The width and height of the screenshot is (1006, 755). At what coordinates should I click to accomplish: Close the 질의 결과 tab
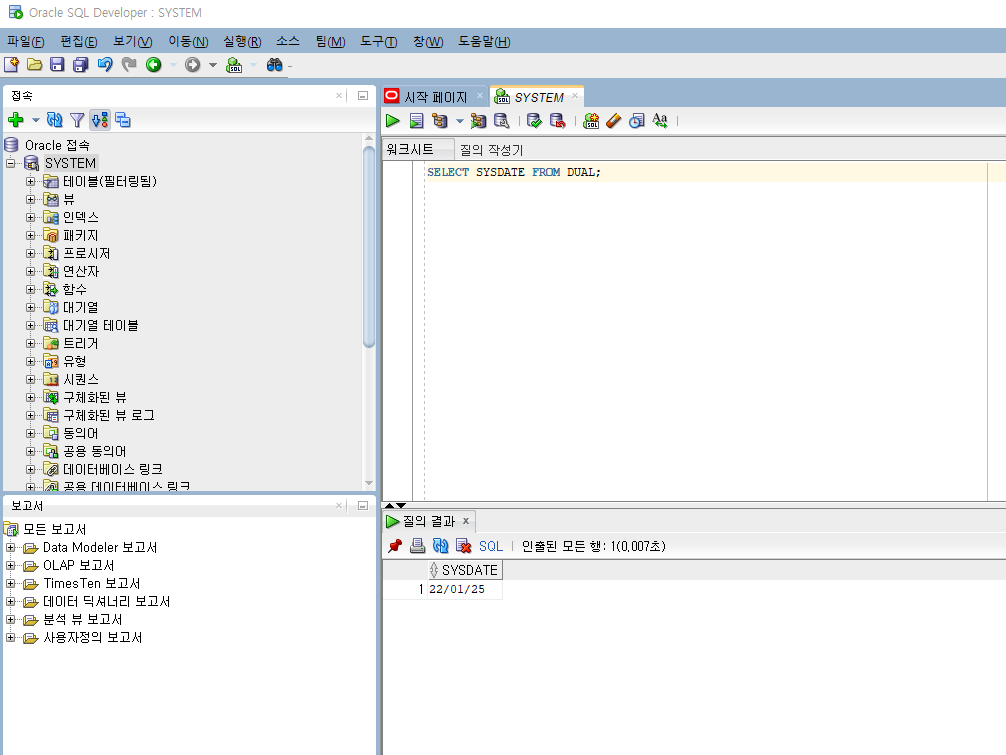466,521
